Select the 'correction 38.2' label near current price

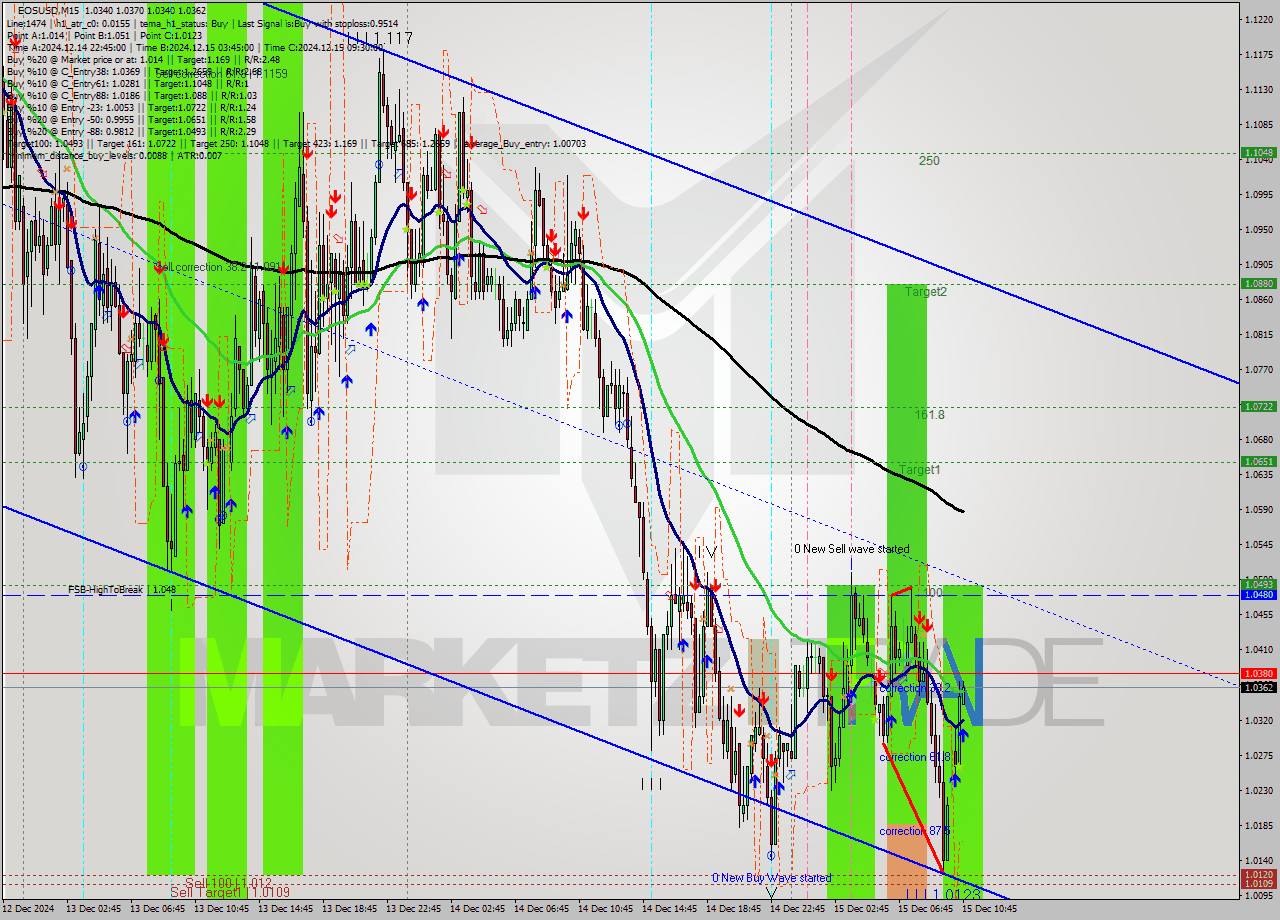coord(915,688)
